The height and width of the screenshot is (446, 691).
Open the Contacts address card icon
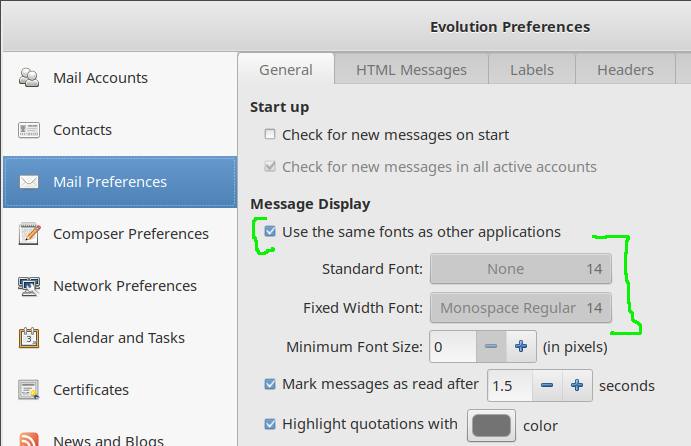[x=29, y=130]
